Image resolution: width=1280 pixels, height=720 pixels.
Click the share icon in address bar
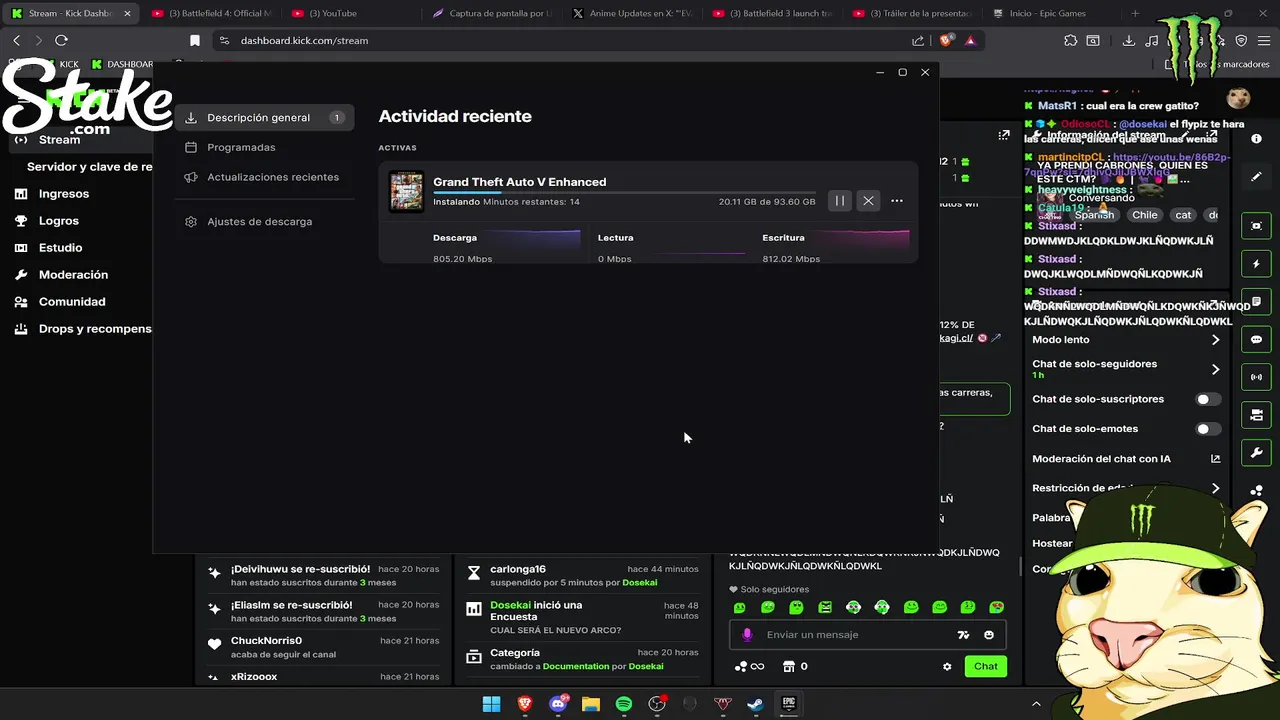(918, 40)
